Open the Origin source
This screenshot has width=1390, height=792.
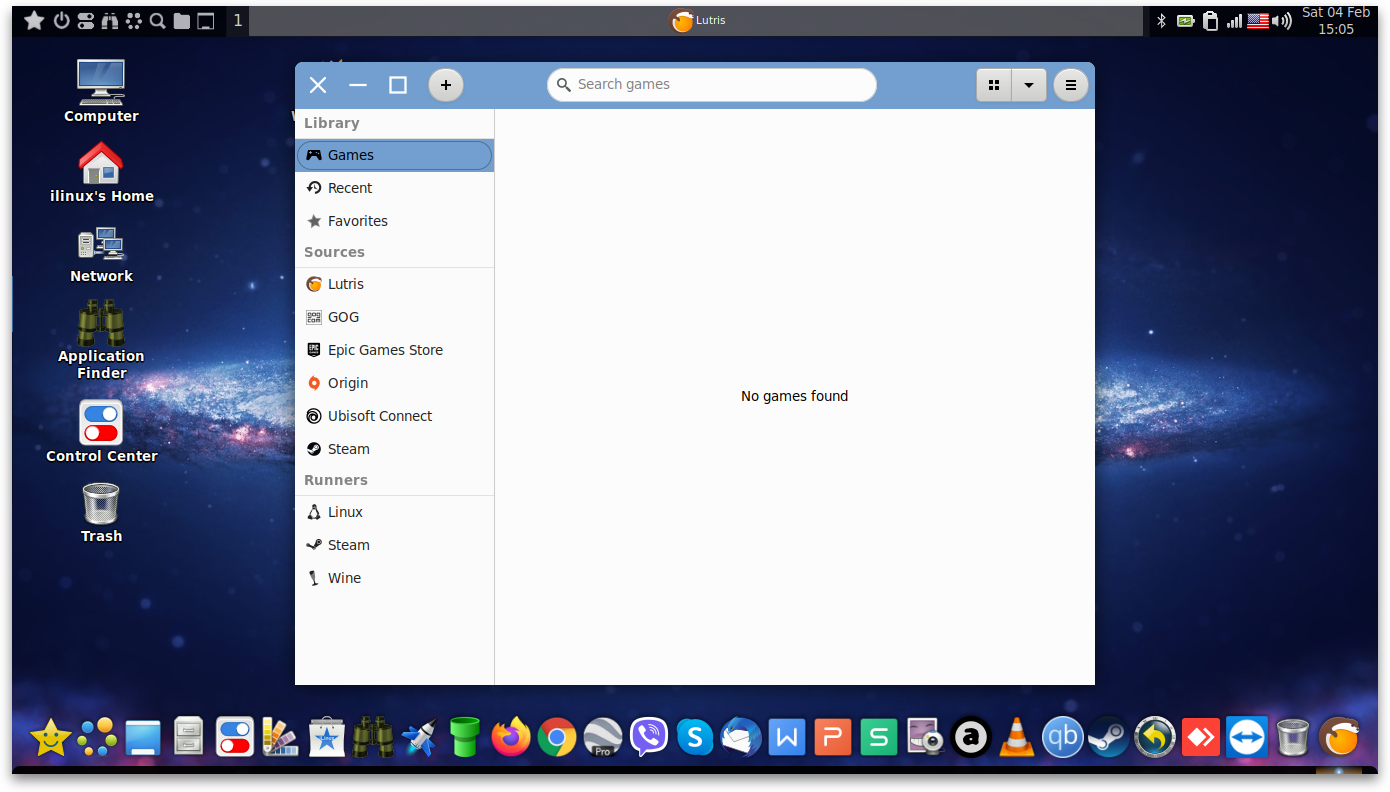[x=394, y=383]
